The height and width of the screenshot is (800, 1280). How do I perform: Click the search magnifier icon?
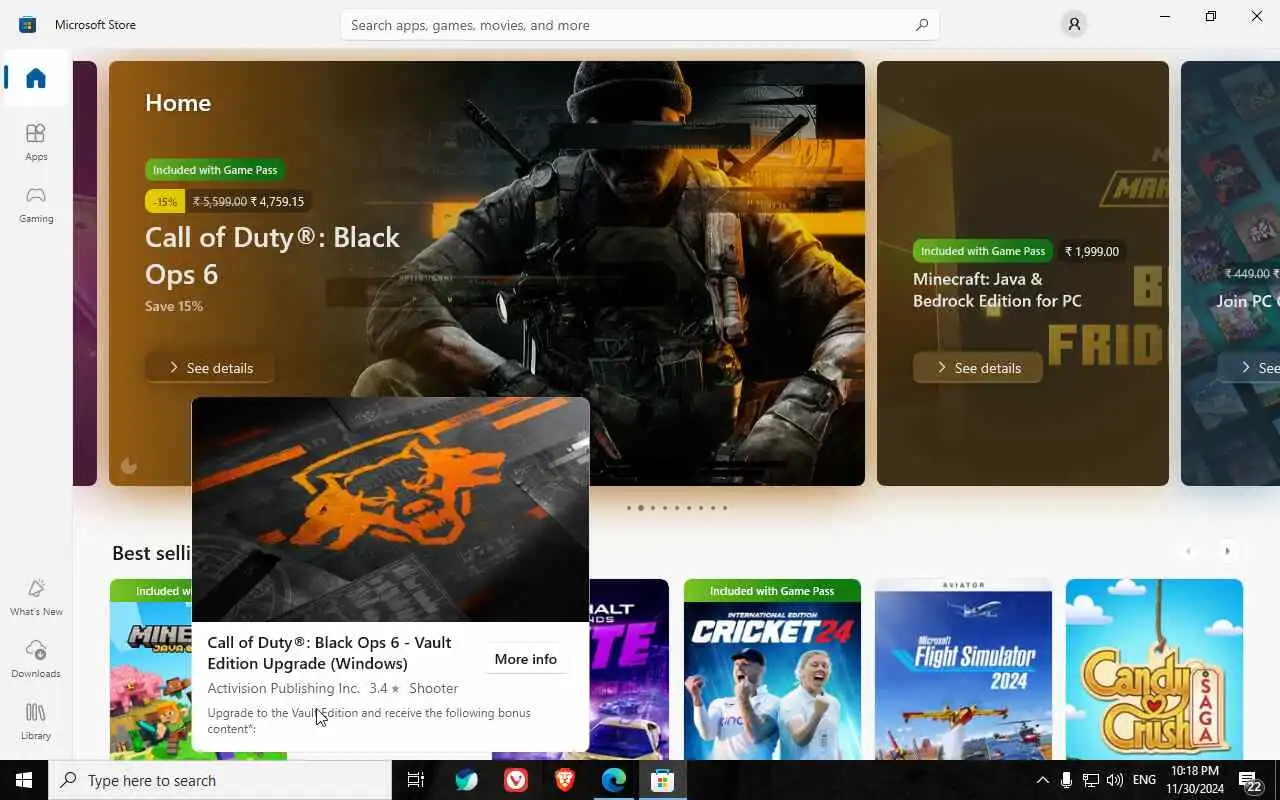click(922, 25)
